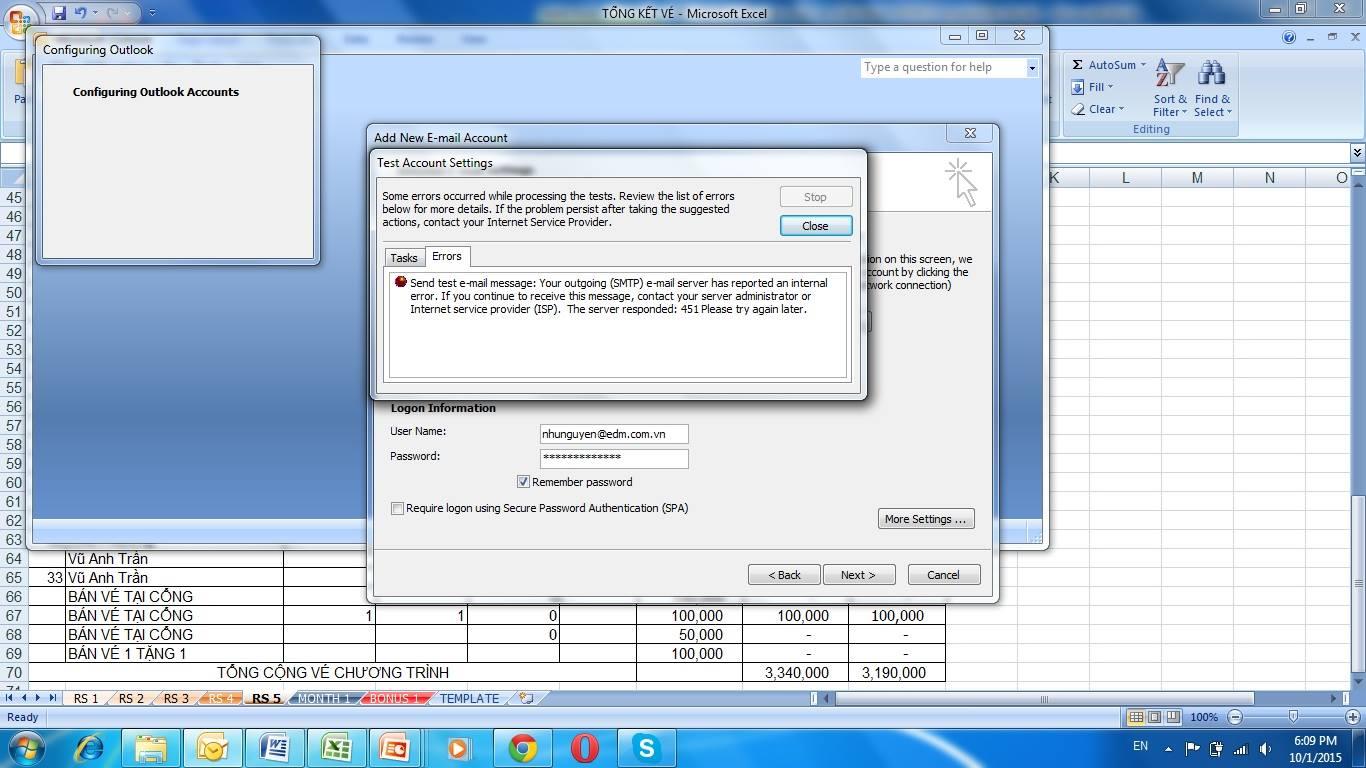
Task: Switch to Page Break Preview in status bar
Action: coord(1173,717)
